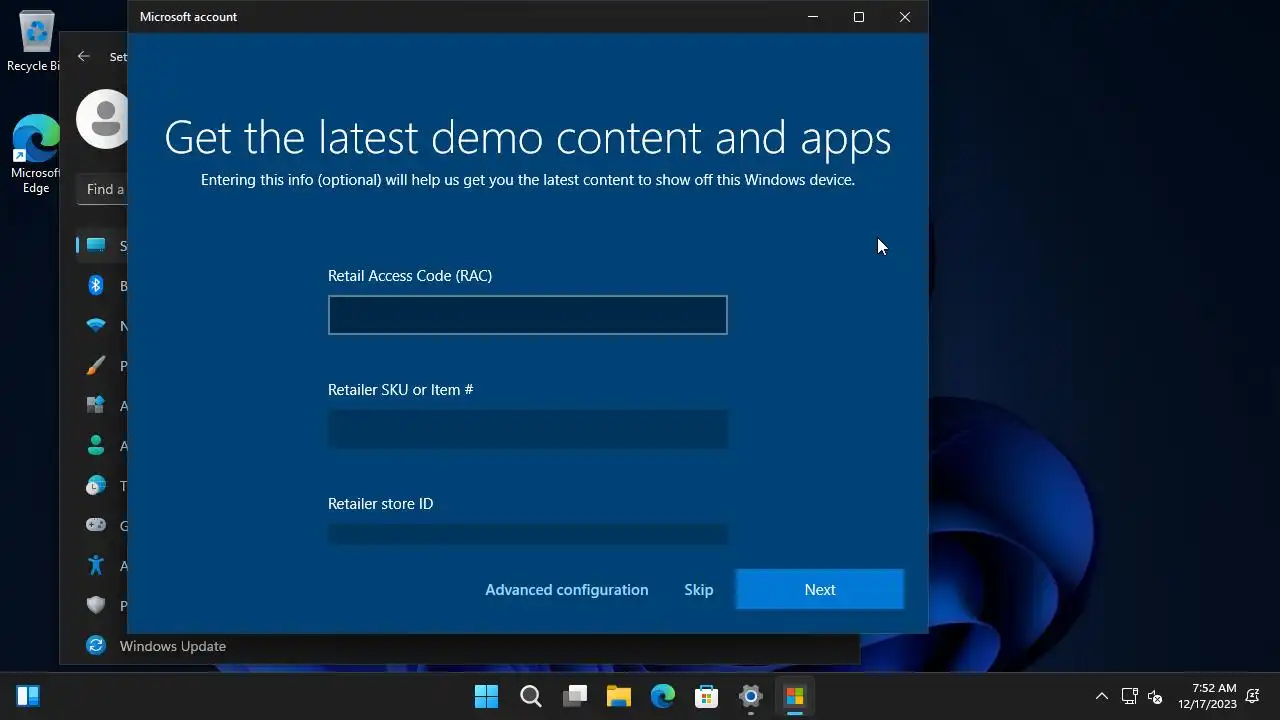The height and width of the screenshot is (720, 1280).
Task: Select the Gaming controller icon in Settings
Action: (x=96, y=525)
